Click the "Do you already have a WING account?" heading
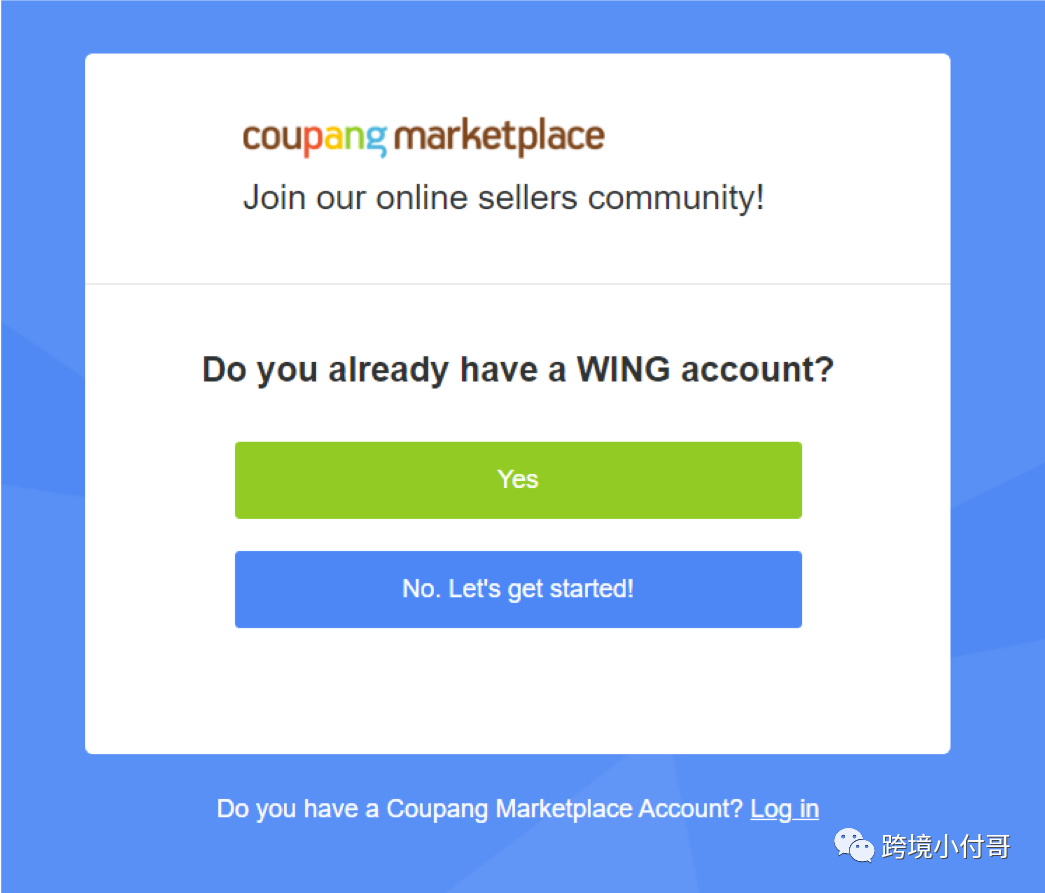The width and height of the screenshot is (1045, 893). coord(518,370)
